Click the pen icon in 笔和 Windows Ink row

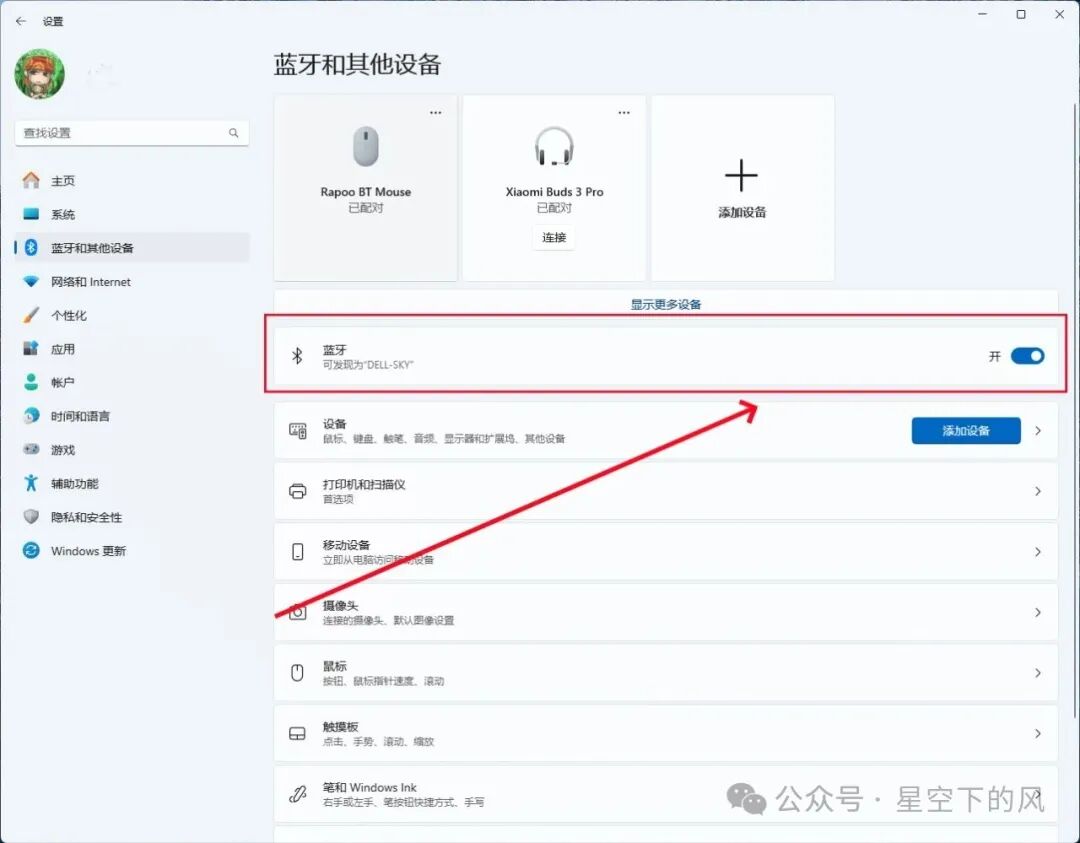[x=298, y=794]
